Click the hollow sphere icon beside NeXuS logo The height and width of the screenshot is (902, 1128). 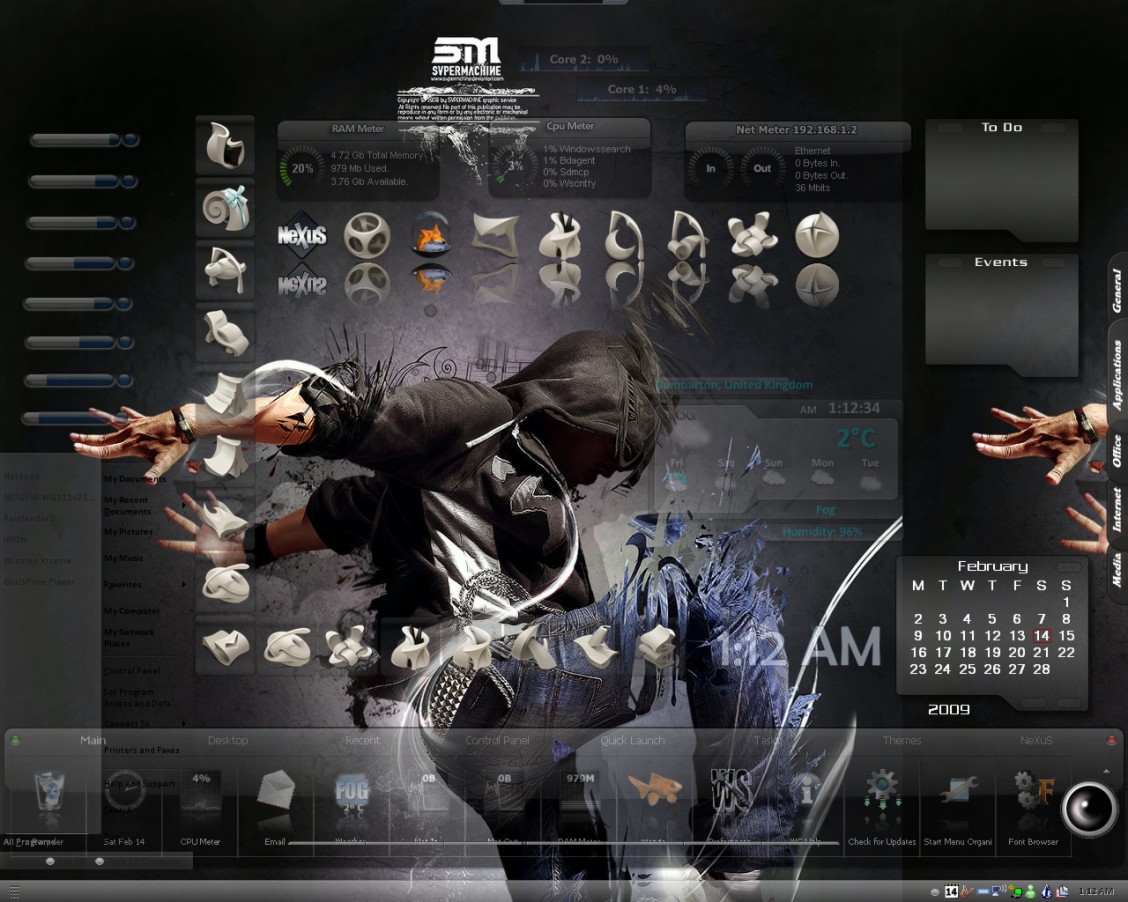[x=367, y=234]
